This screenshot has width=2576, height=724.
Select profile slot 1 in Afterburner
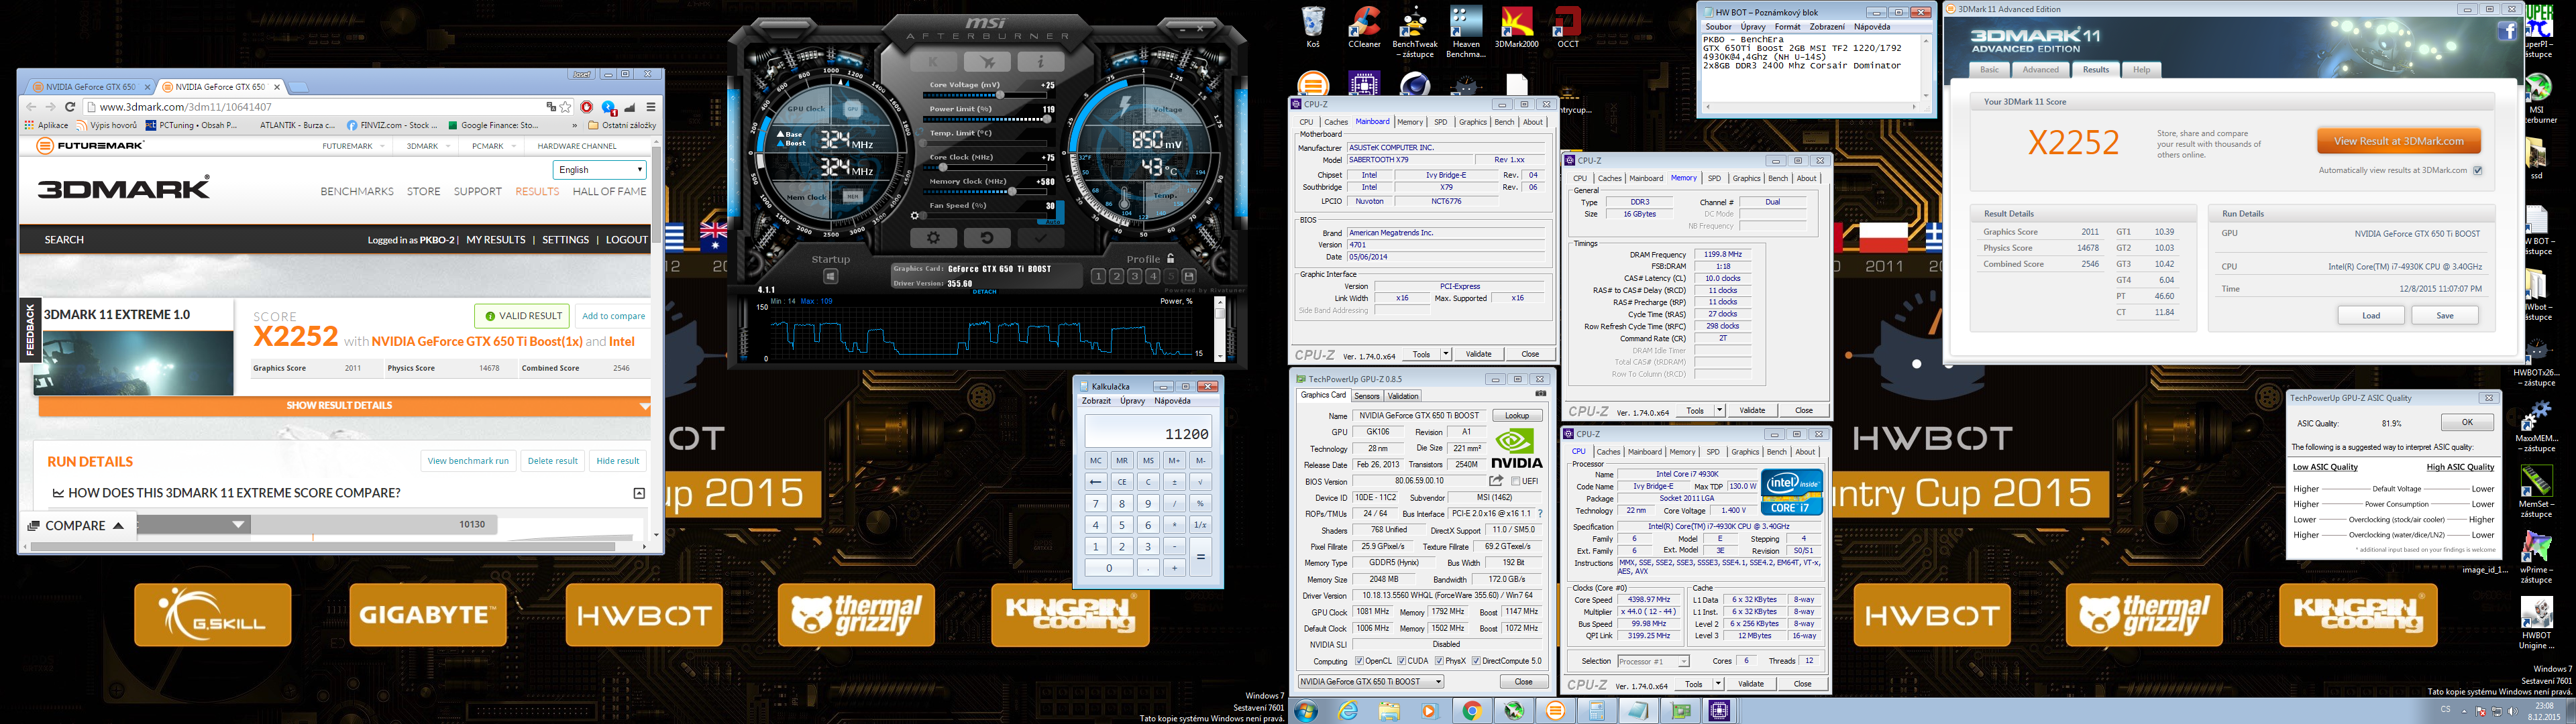pyautogui.click(x=1099, y=276)
